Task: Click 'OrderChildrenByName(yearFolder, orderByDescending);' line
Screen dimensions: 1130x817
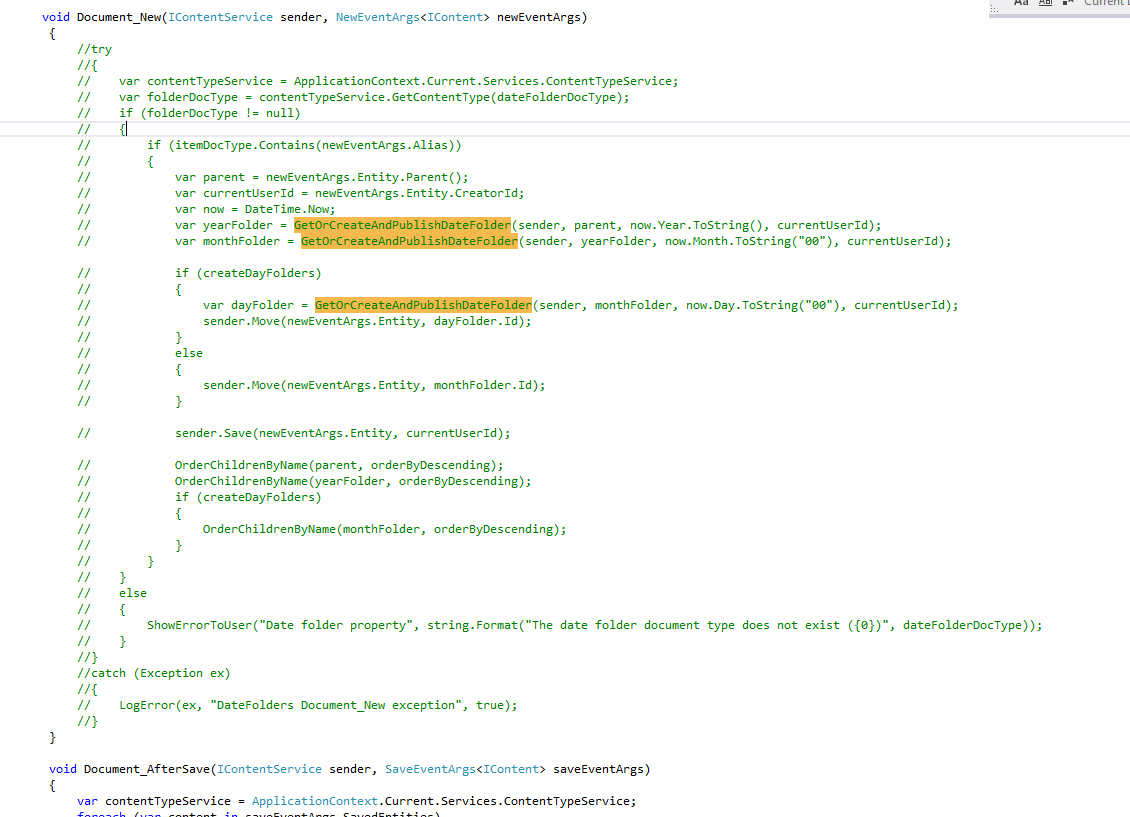Action: click(x=353, y=481)
